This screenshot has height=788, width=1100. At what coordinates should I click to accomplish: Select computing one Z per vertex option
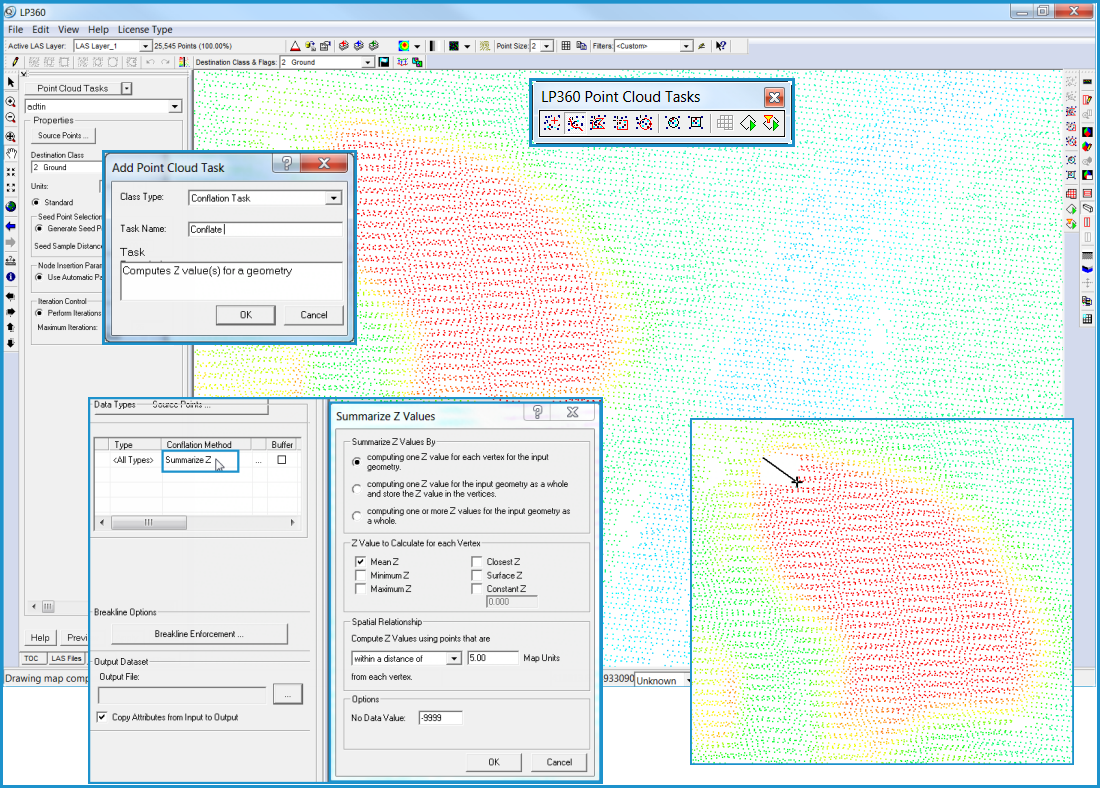click(x=356, y=462)
